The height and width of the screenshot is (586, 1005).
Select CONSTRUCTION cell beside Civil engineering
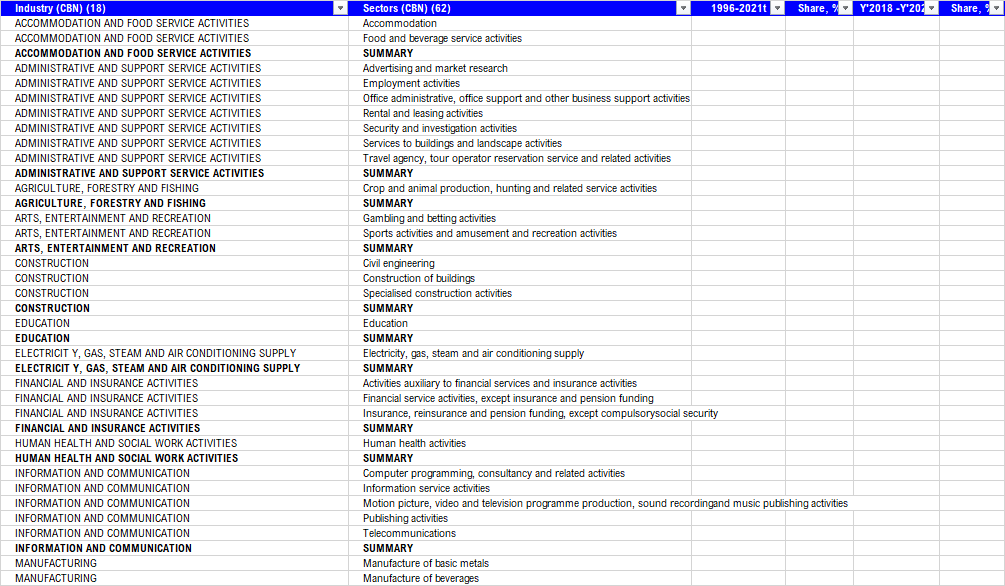click(x=174, y=264)
